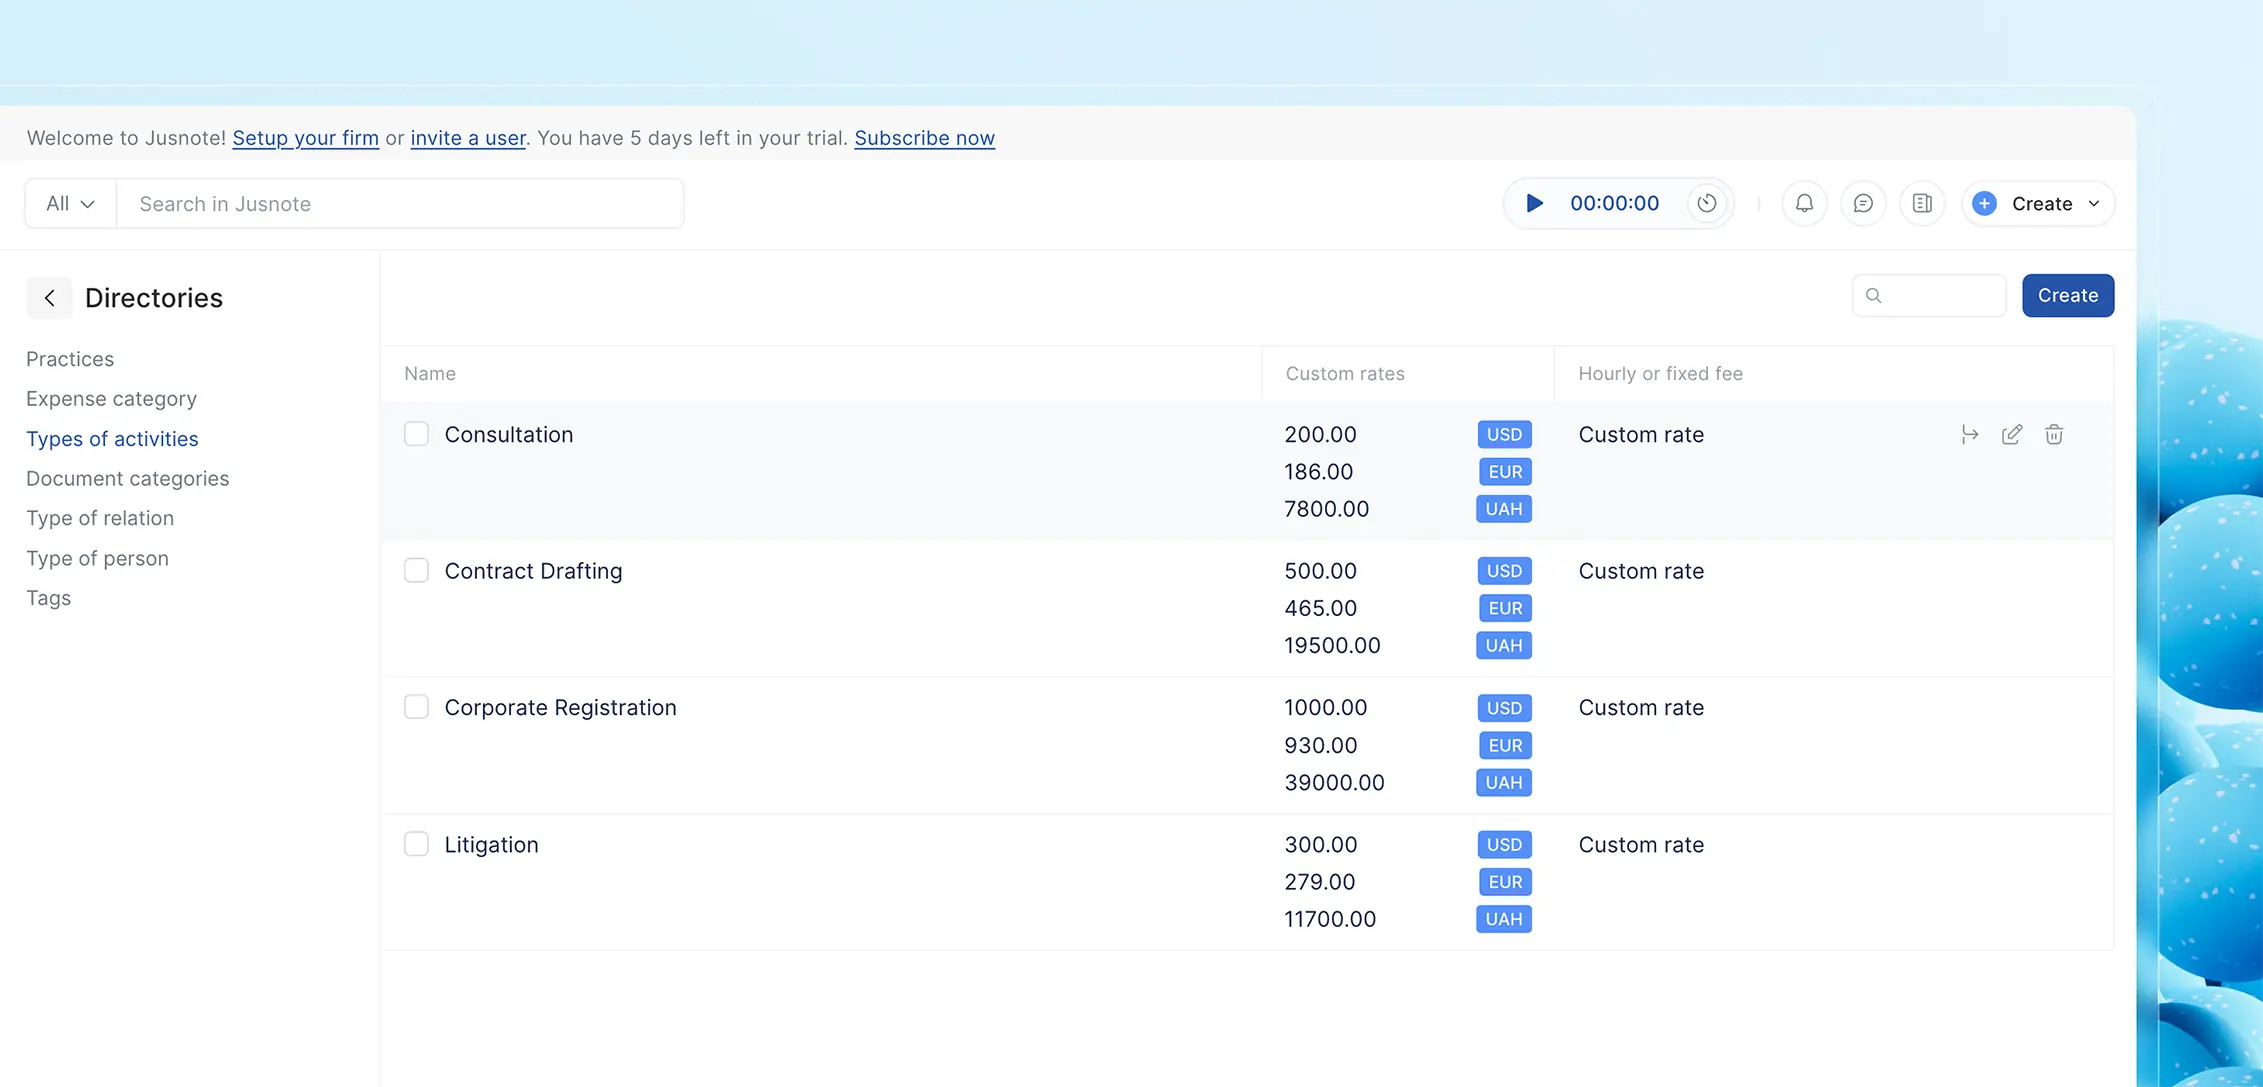Click the Hourly or fixed fee header
2263x1087 pixels.
(x=1660, y=373)
